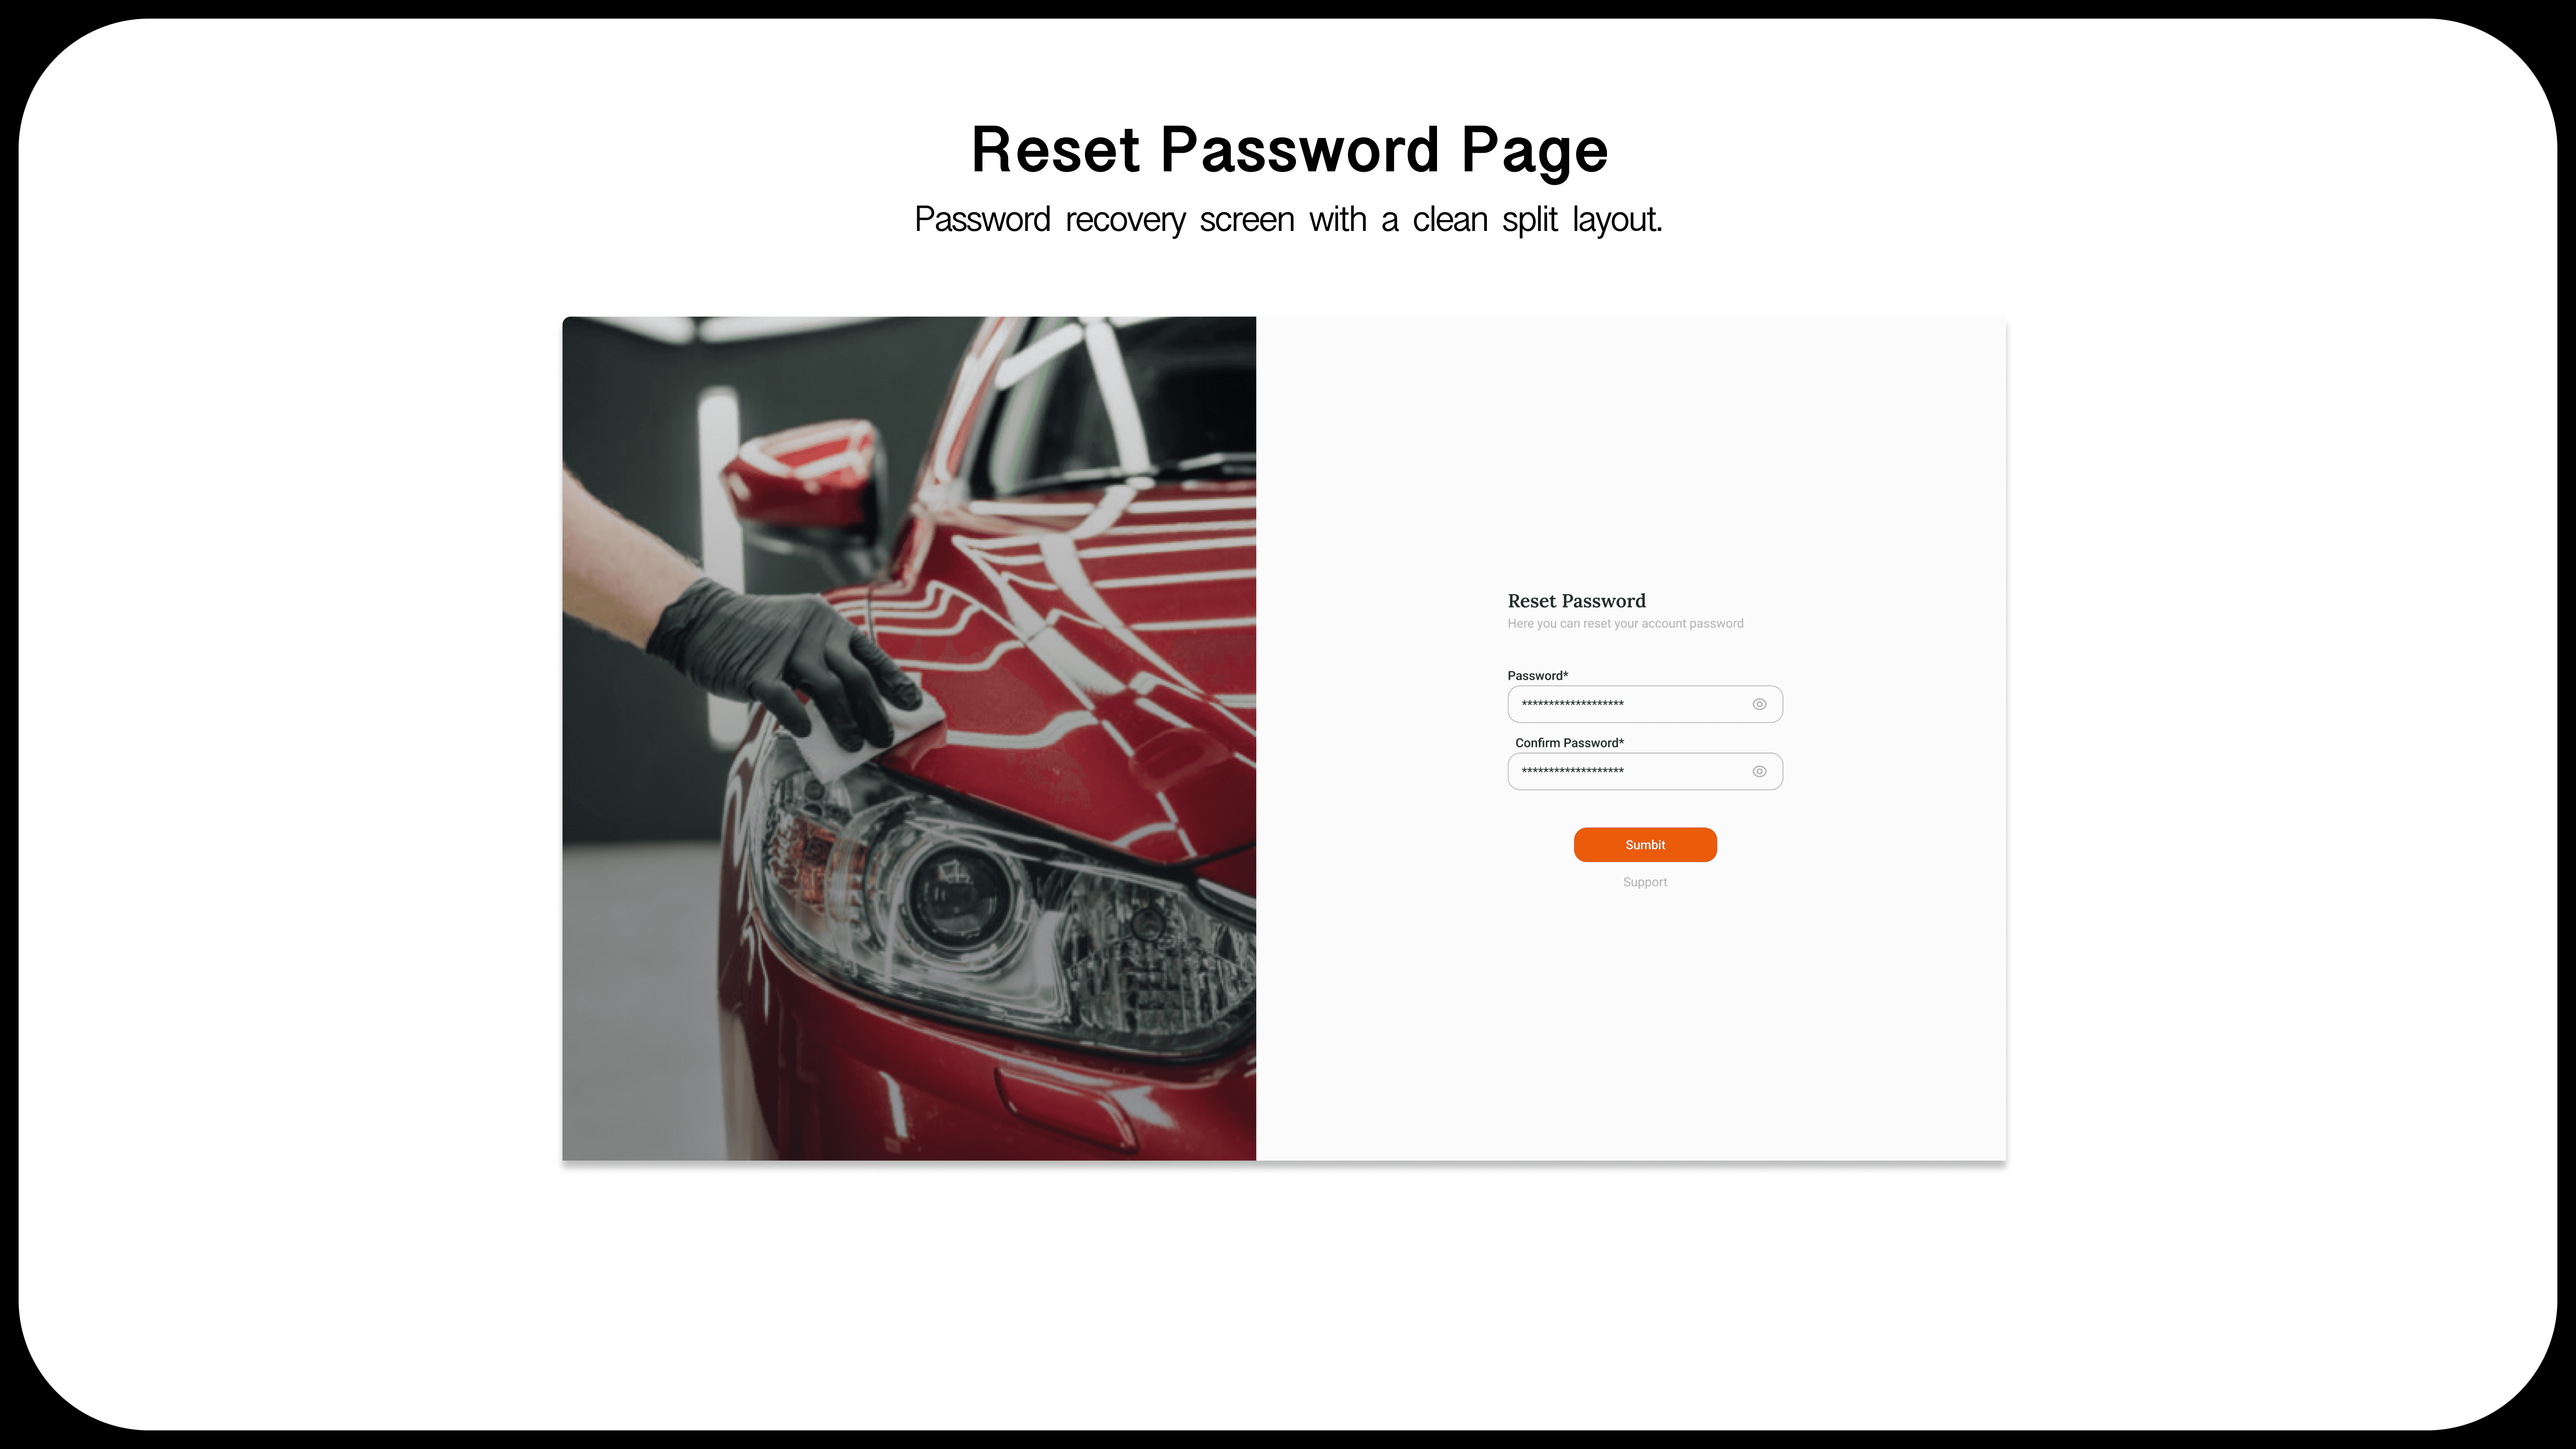Screen dimensions: 2576x1449
Task: Click the "Here you can reset your account password" text
Action: 1625,624
